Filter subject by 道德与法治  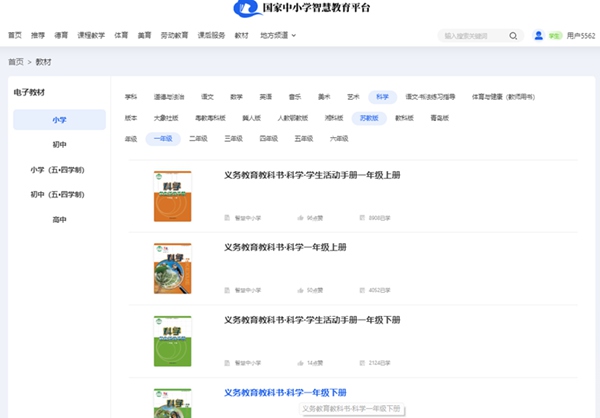tap(169, 97)
